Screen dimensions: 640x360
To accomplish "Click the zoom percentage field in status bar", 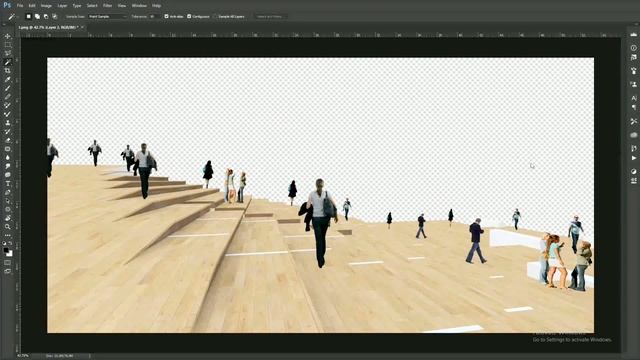I will (23, 356).
